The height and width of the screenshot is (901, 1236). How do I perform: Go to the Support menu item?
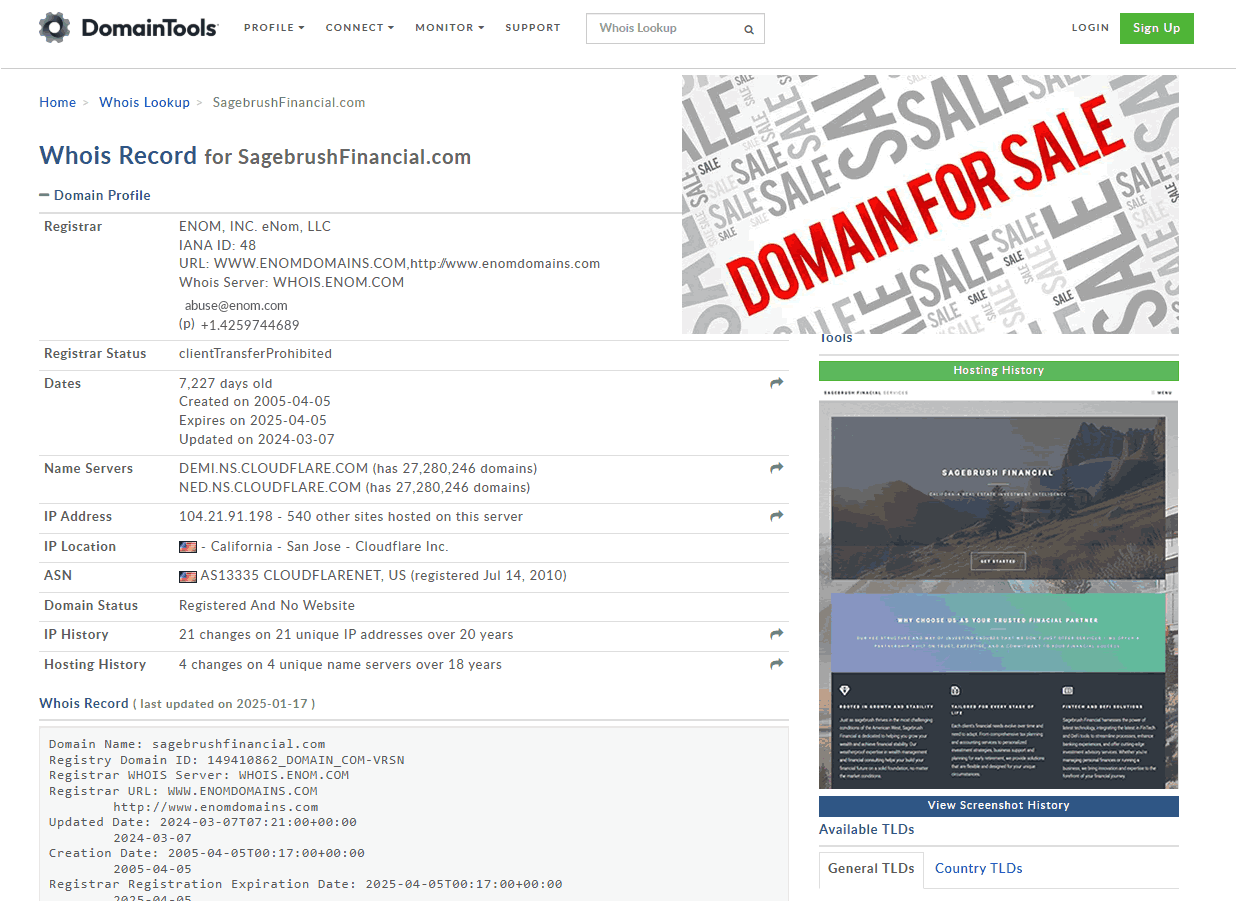point(532,28)
